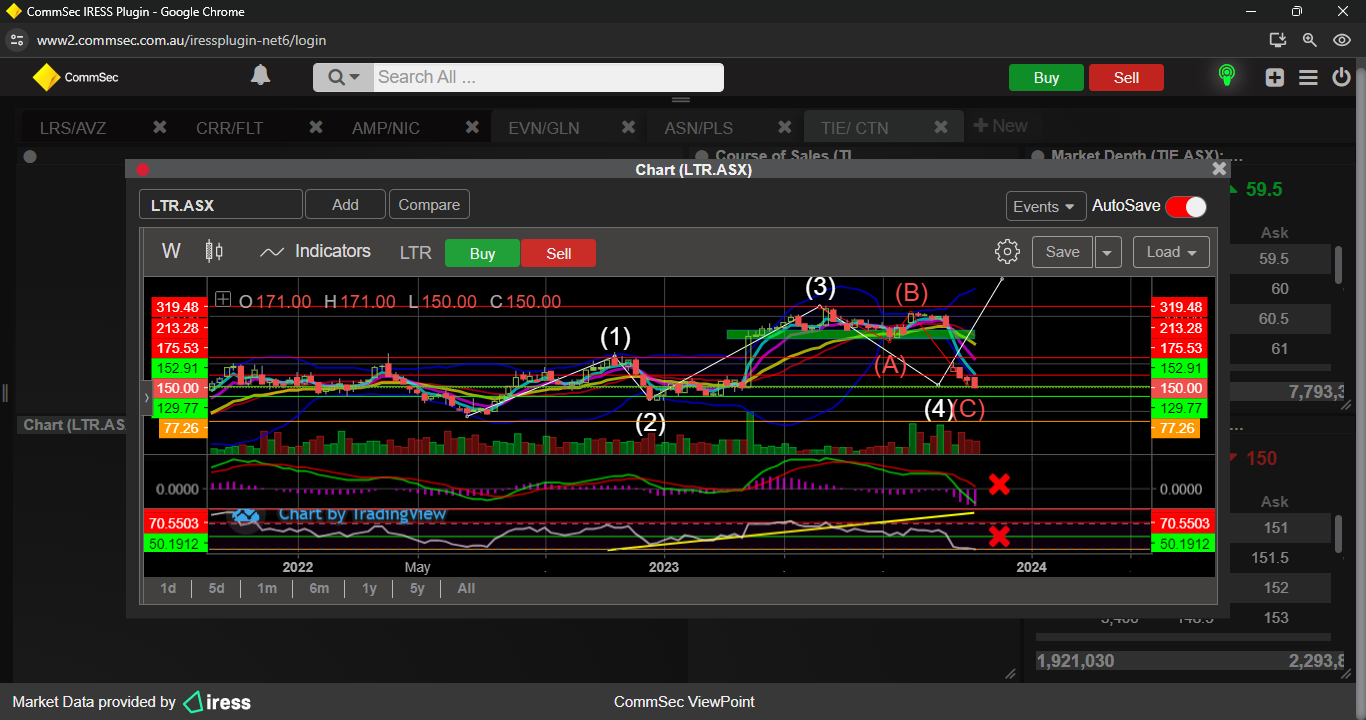Click the Compare button
Viewport: 1366px width, 720px height.
coord(429,205)
